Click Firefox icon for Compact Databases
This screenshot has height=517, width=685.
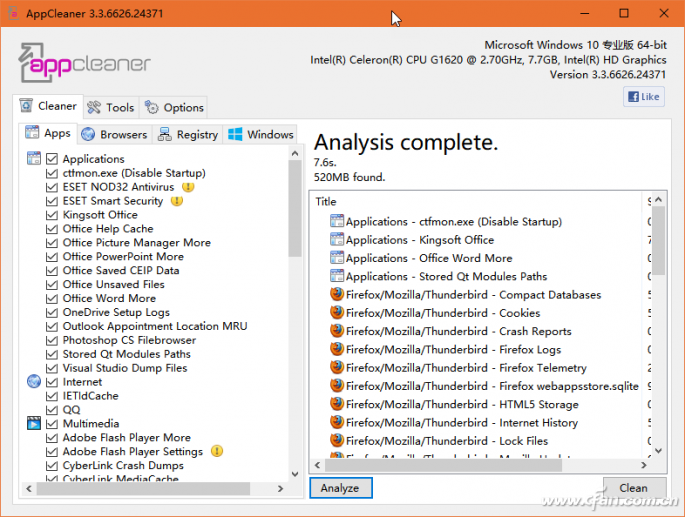point(337,294)
